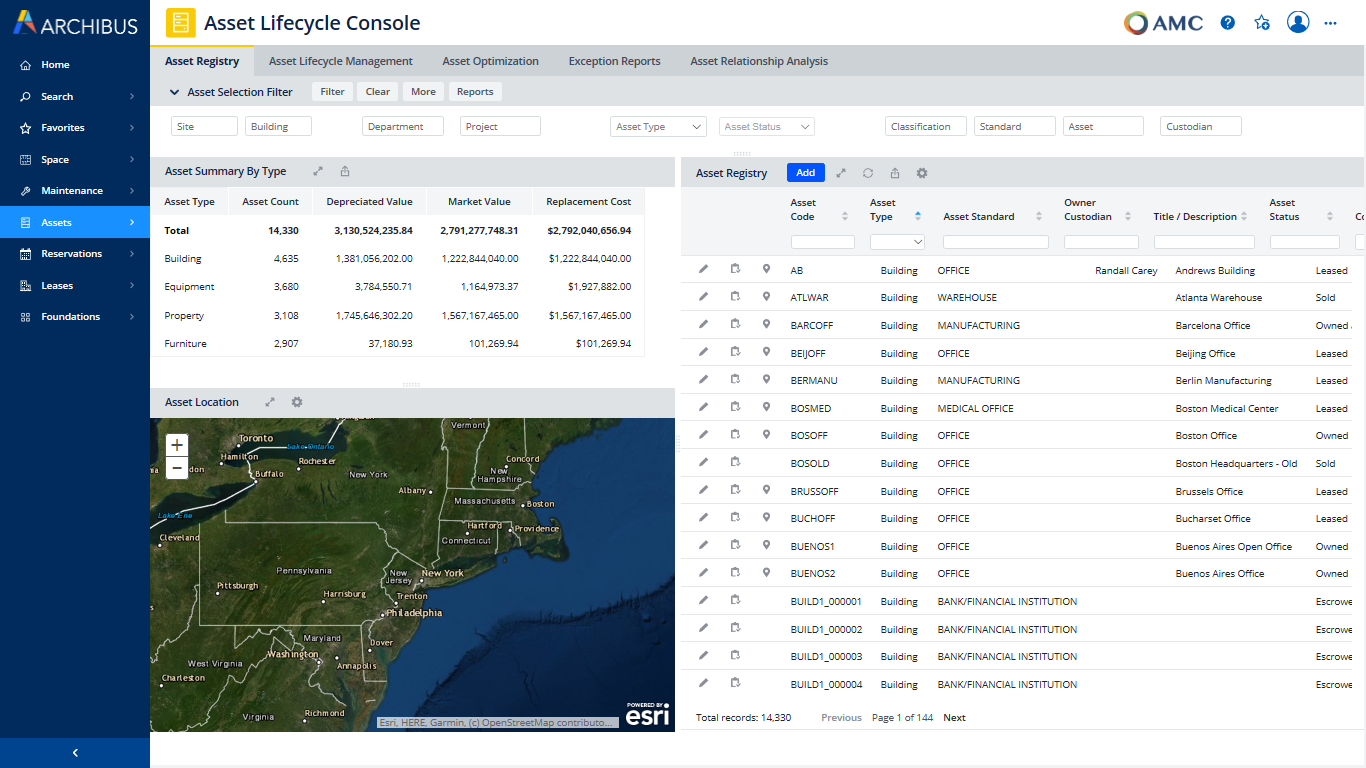Click the More button
Viewport: 1366px width, 768px height.
tap(423, 91)
